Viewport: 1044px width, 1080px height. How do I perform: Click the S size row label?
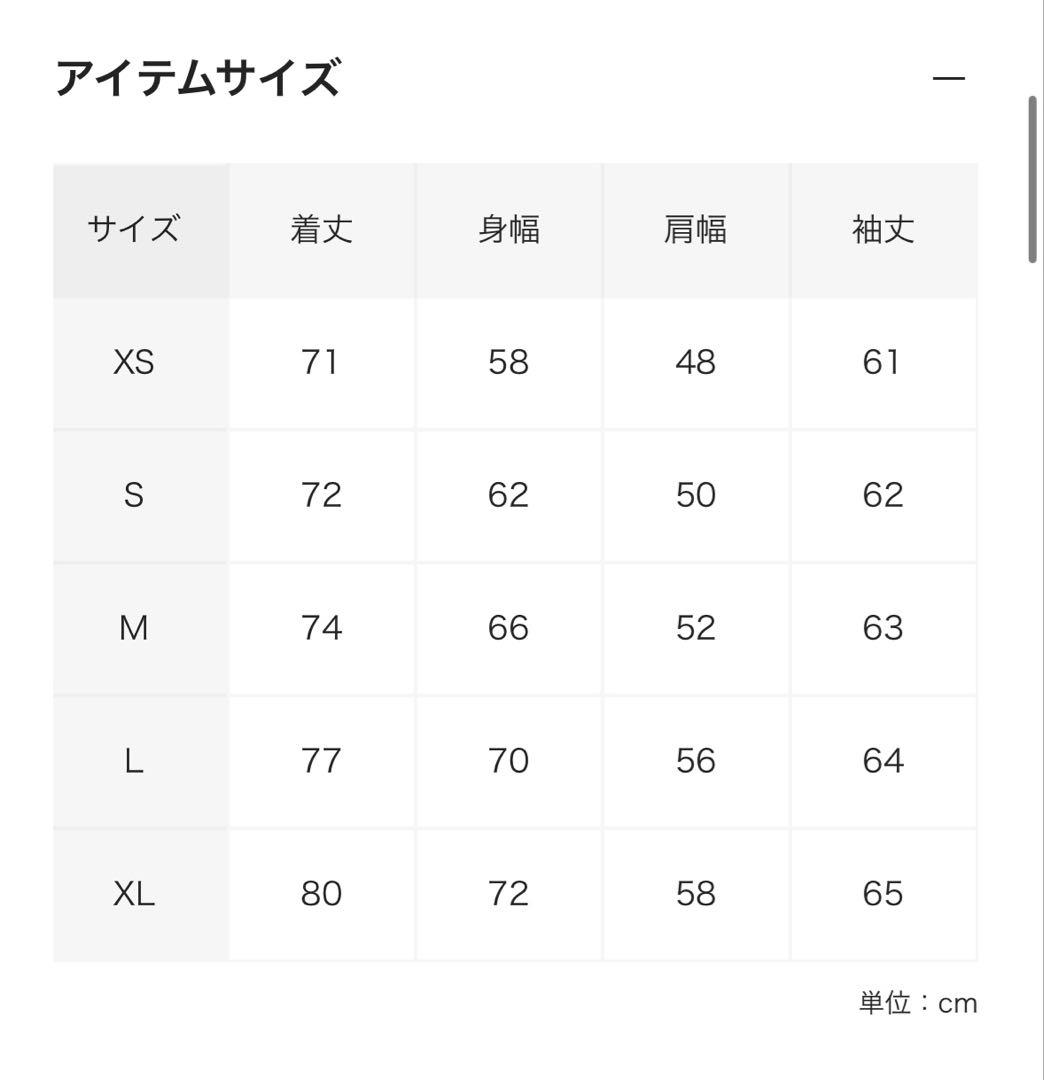[x=134, y=495]
